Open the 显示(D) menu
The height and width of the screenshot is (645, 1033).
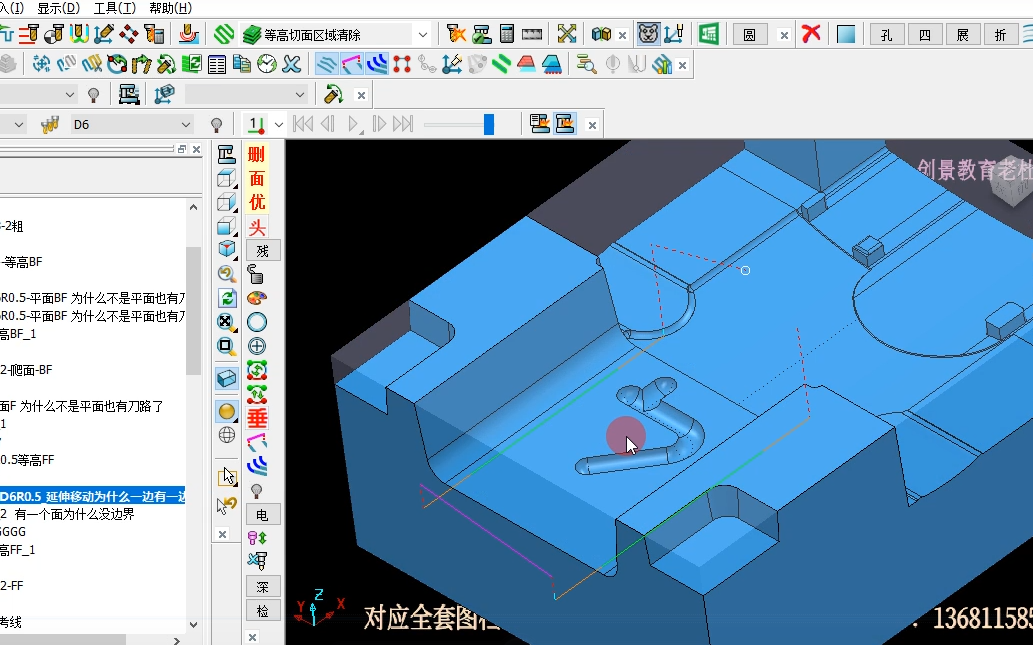pyautogui.click(x=58, y=8)
